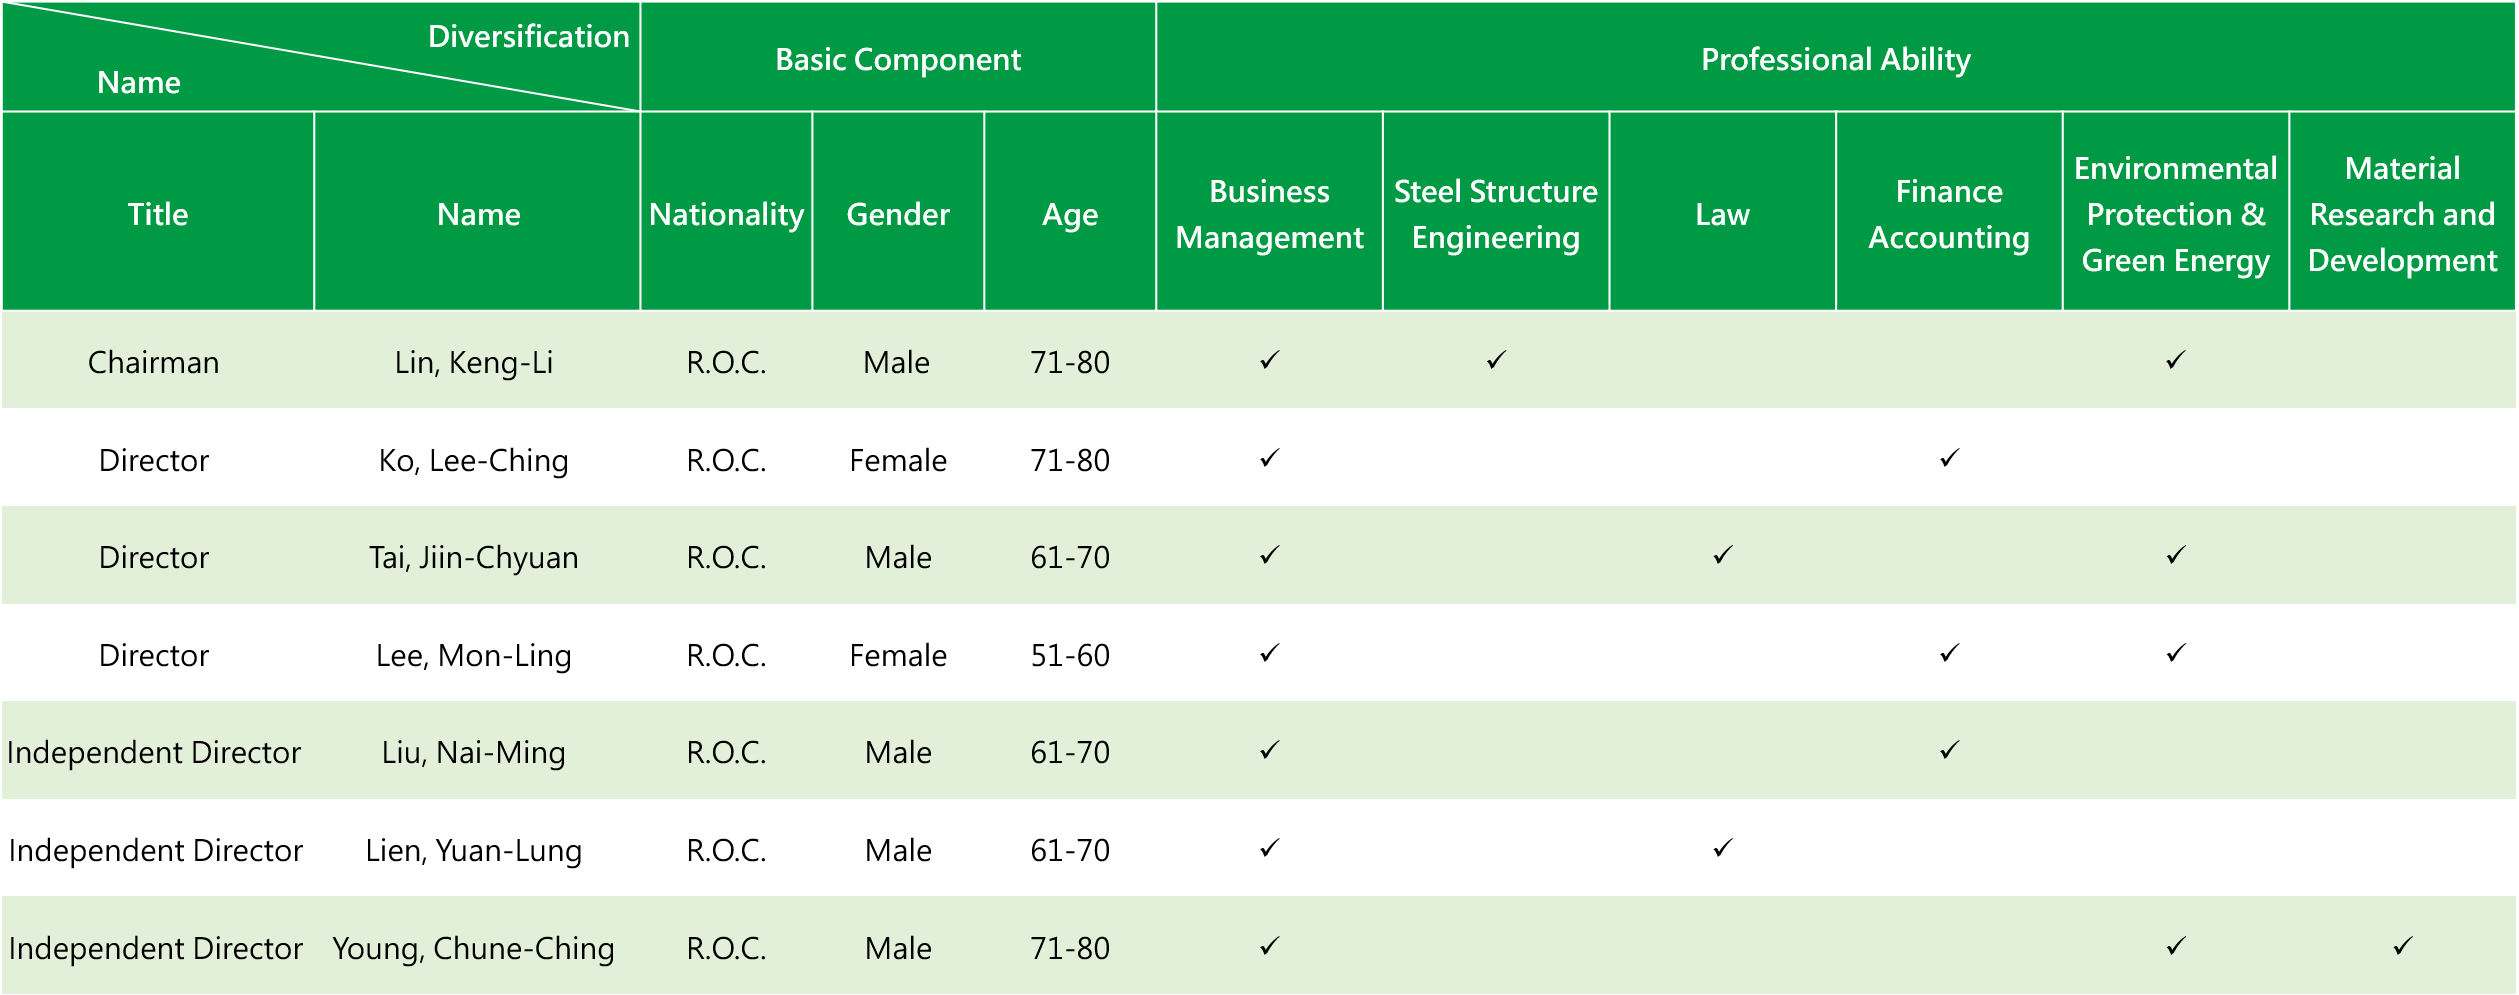This screenshot has width=2519, height=995.
Task: Click Chairman's Business Management checkmark
Action: (1269, 360)
